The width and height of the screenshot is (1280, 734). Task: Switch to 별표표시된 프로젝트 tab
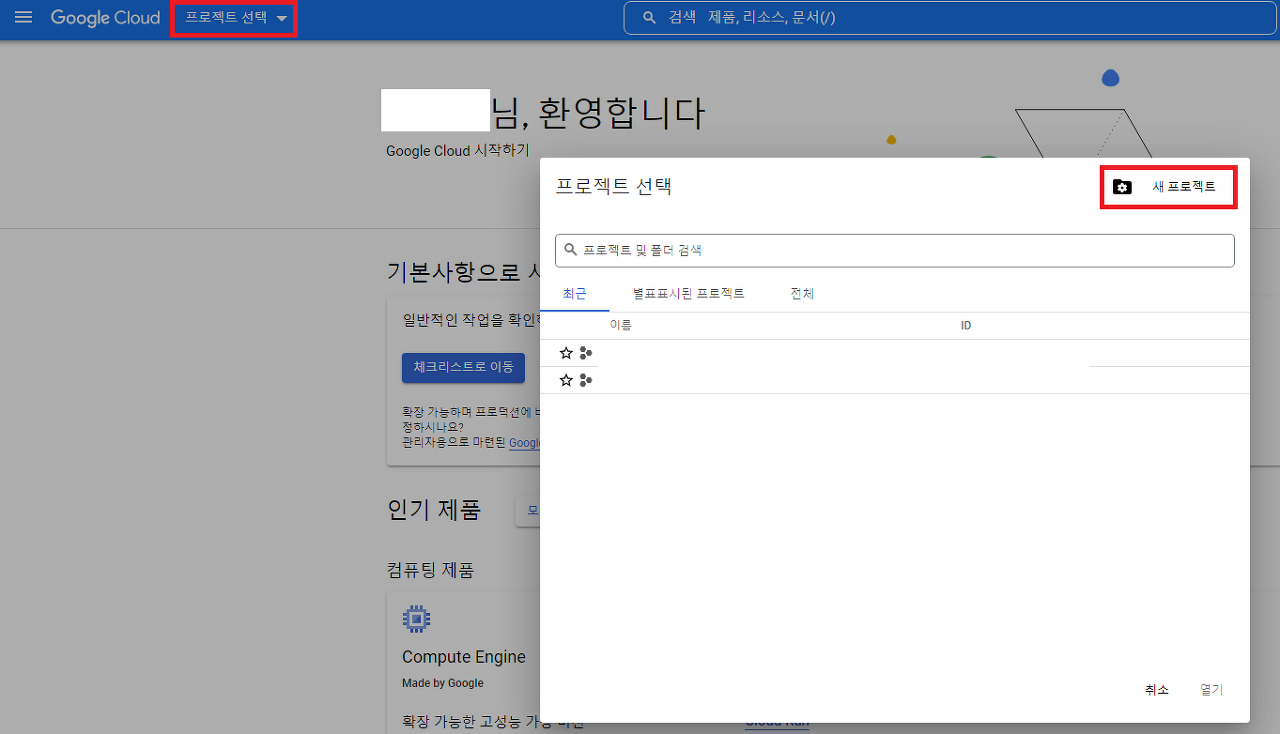pyautogui.click(x=689, y=294)
